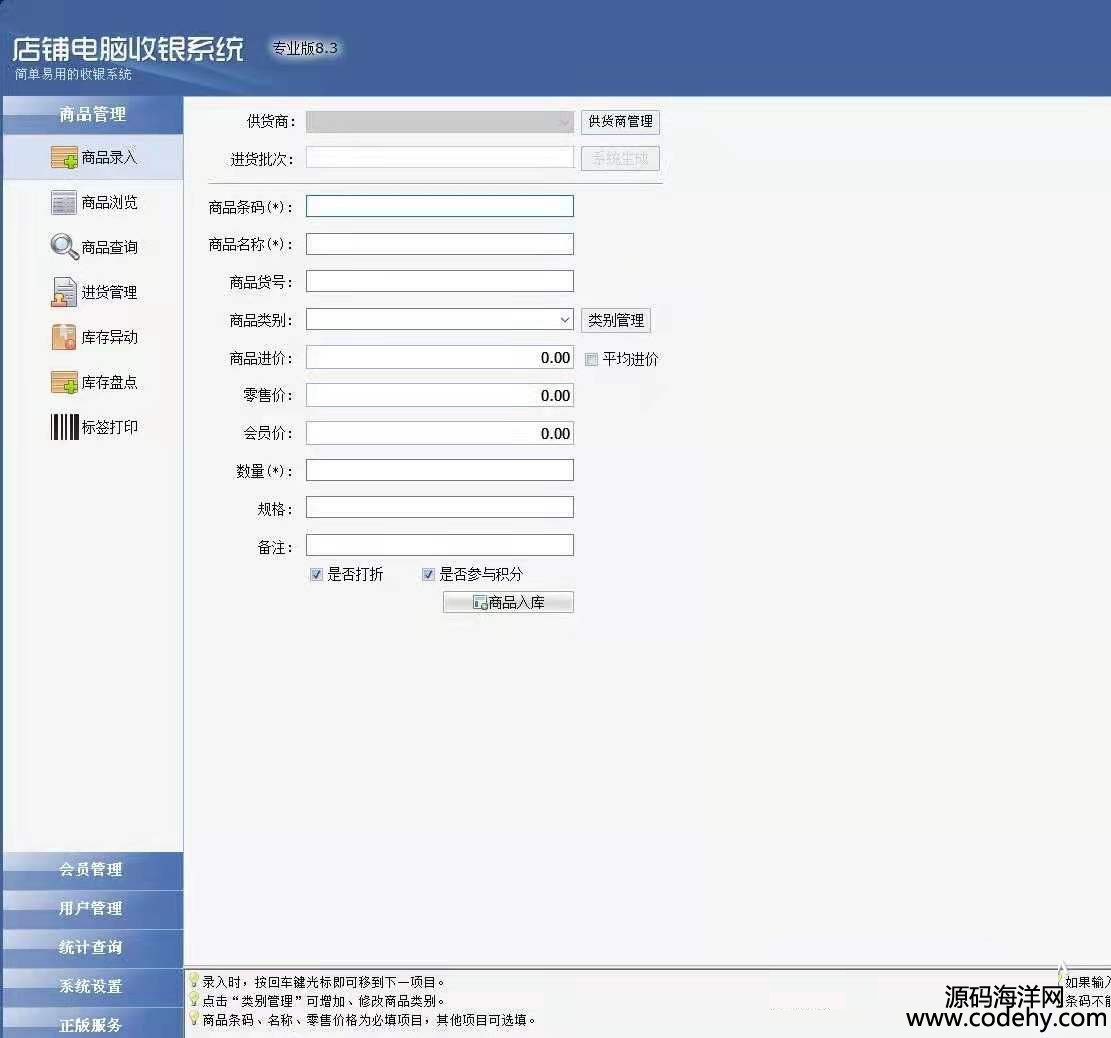1111x1038 pixels.
Task: Focus the 商品条码 input field
Action: (439, 206)
